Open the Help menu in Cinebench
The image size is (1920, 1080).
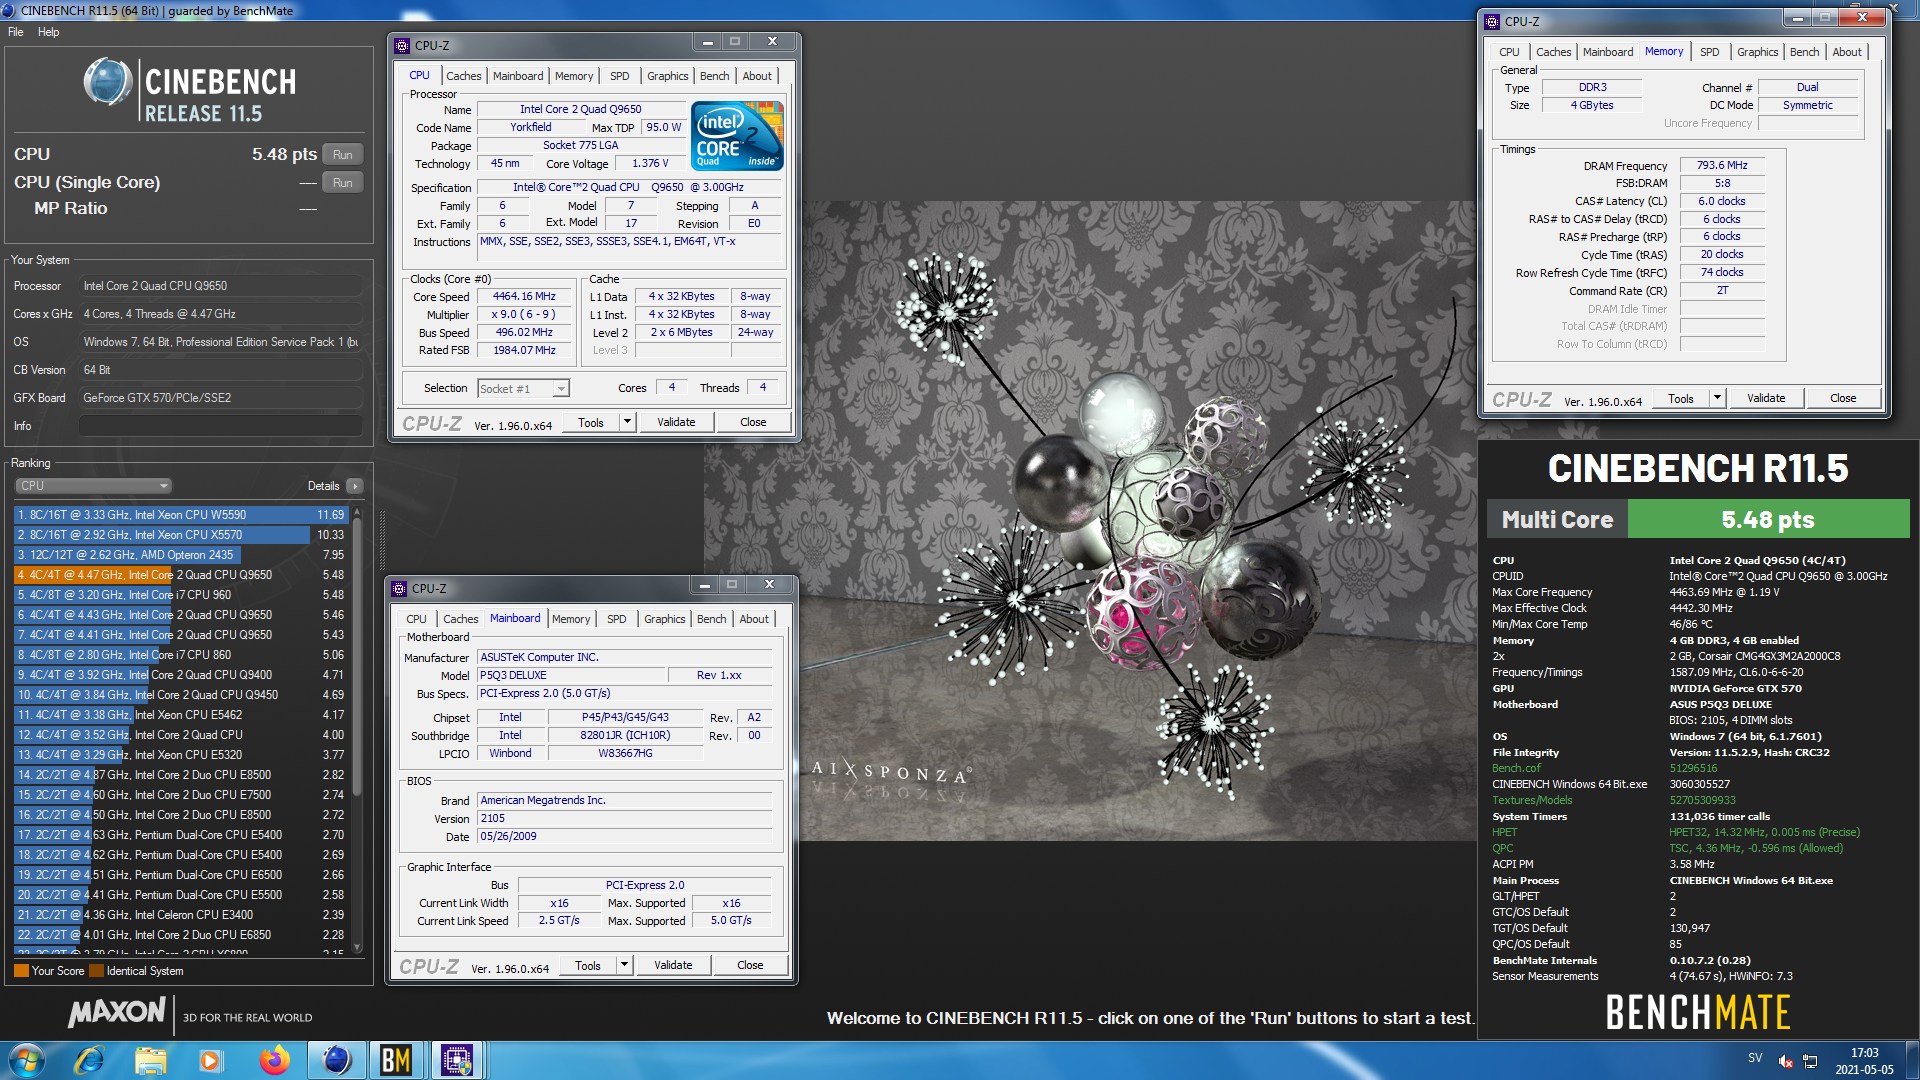(49, 32)
